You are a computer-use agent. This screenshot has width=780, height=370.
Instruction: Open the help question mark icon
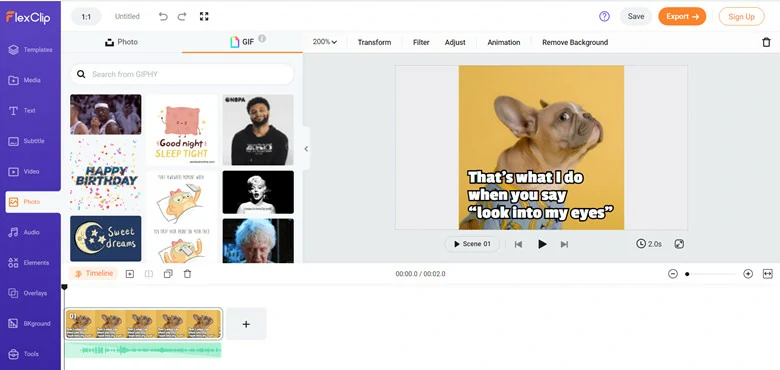604,16
